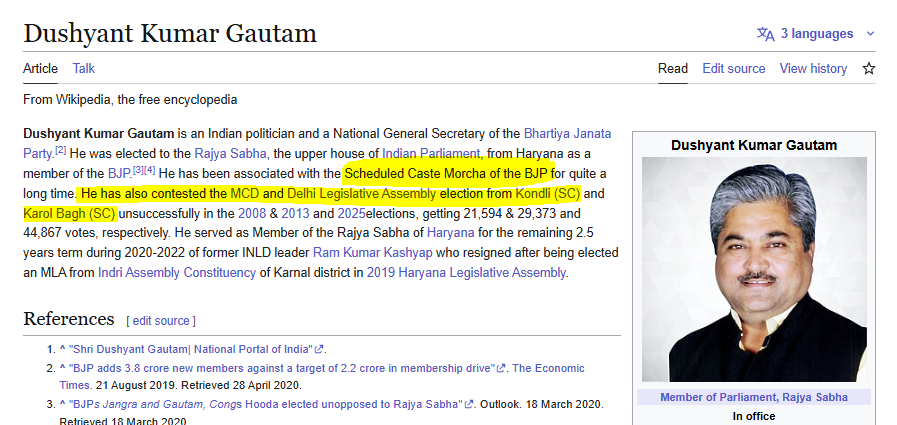This screenshot has width=897, height=425.
Task: Follow the Bhartiya Janata link in intro
Action: [x=567, y=134]
